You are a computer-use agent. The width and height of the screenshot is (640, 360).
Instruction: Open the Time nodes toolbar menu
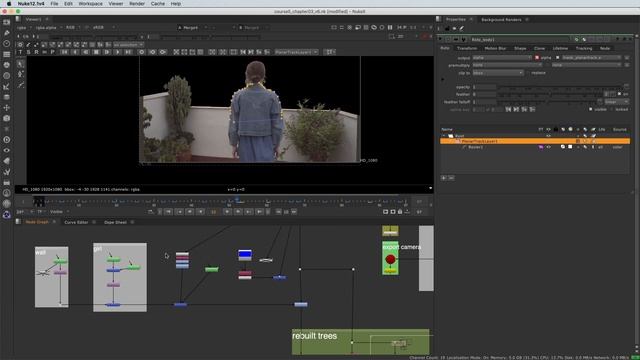coord(7,43)
